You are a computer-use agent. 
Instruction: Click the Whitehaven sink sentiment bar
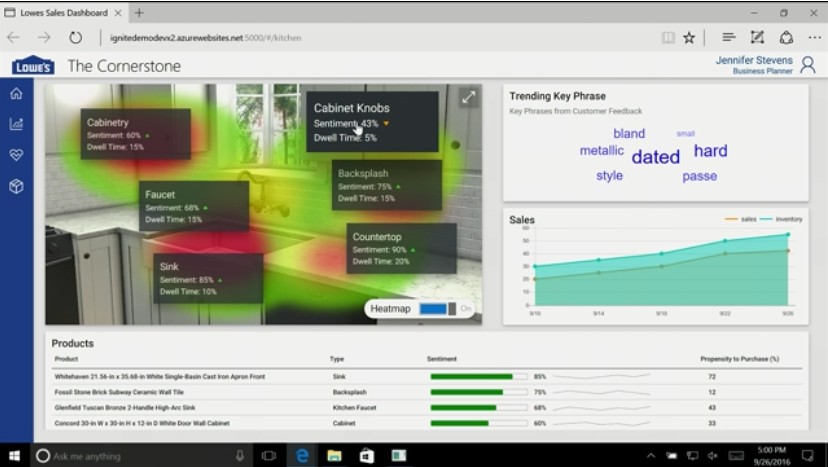(x=479, y=377)
